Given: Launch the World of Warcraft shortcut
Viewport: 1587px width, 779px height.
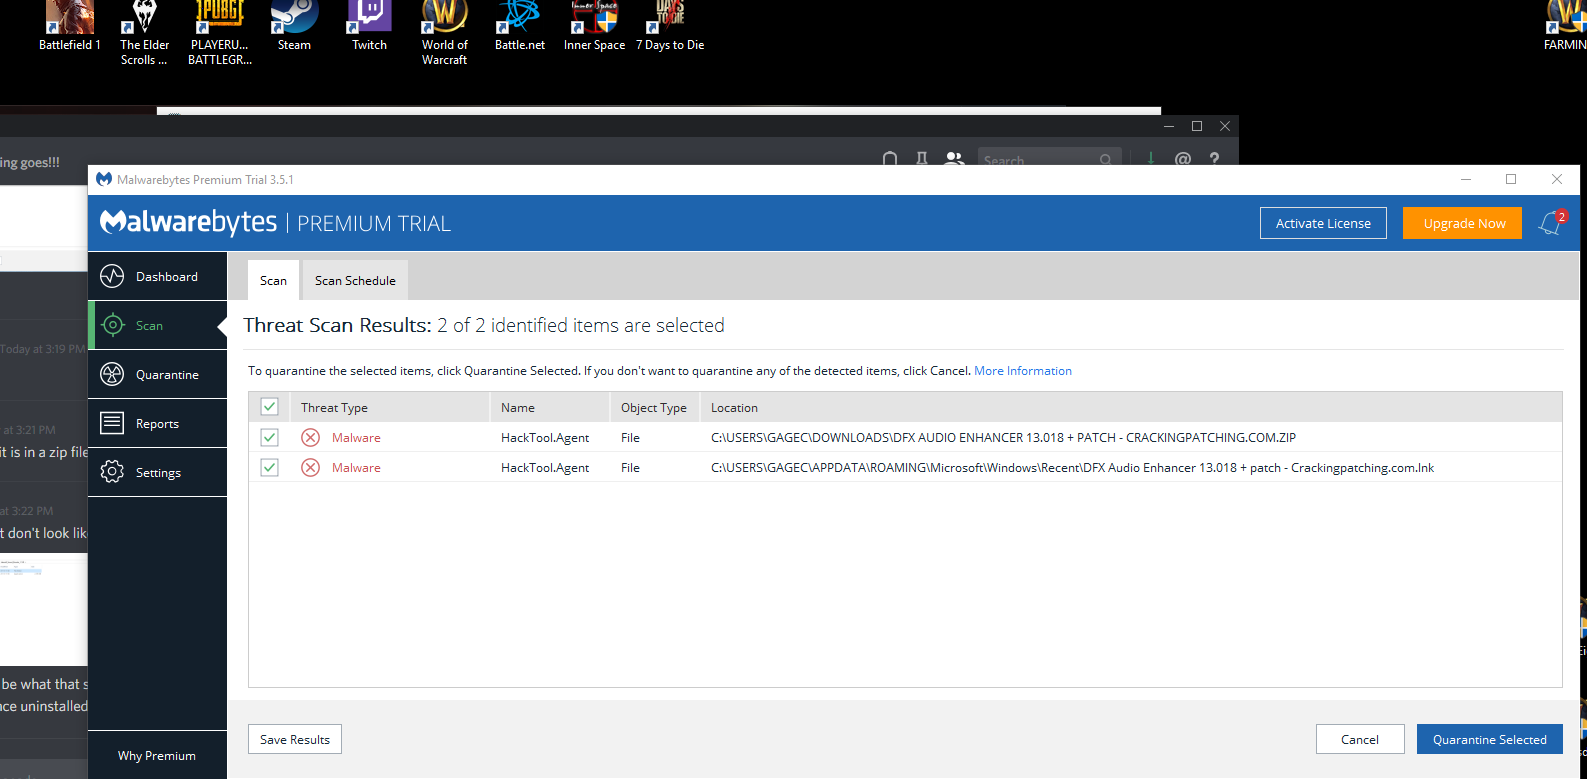Looking at the screenshot, I should [445, 33].
